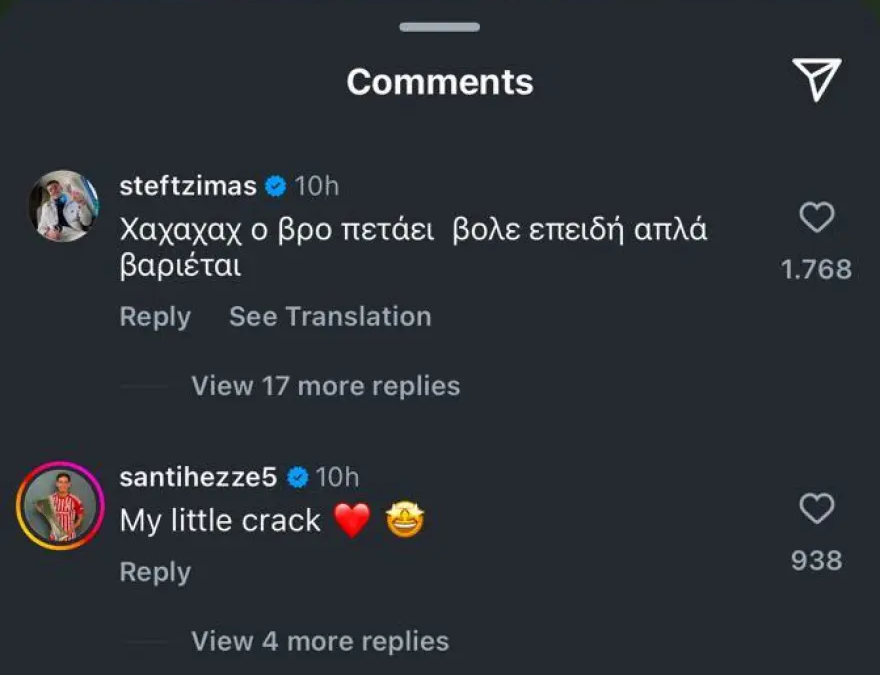880x675 pixels.
Task: Open the steftzimas profile picture
Action: coord(63,206)
